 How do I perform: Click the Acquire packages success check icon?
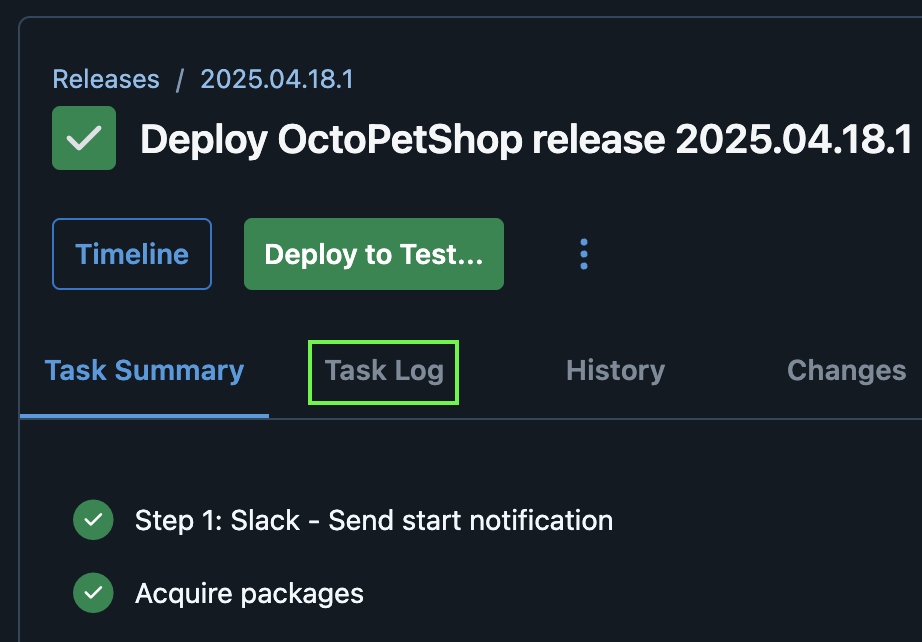pyautogui.click(x=93, y=593)
